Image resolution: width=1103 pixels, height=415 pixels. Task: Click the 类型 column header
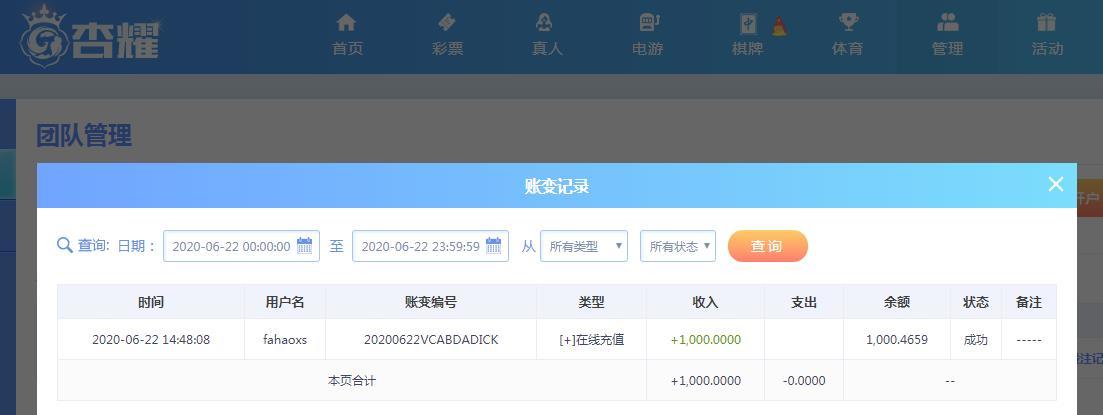point(592,302)
